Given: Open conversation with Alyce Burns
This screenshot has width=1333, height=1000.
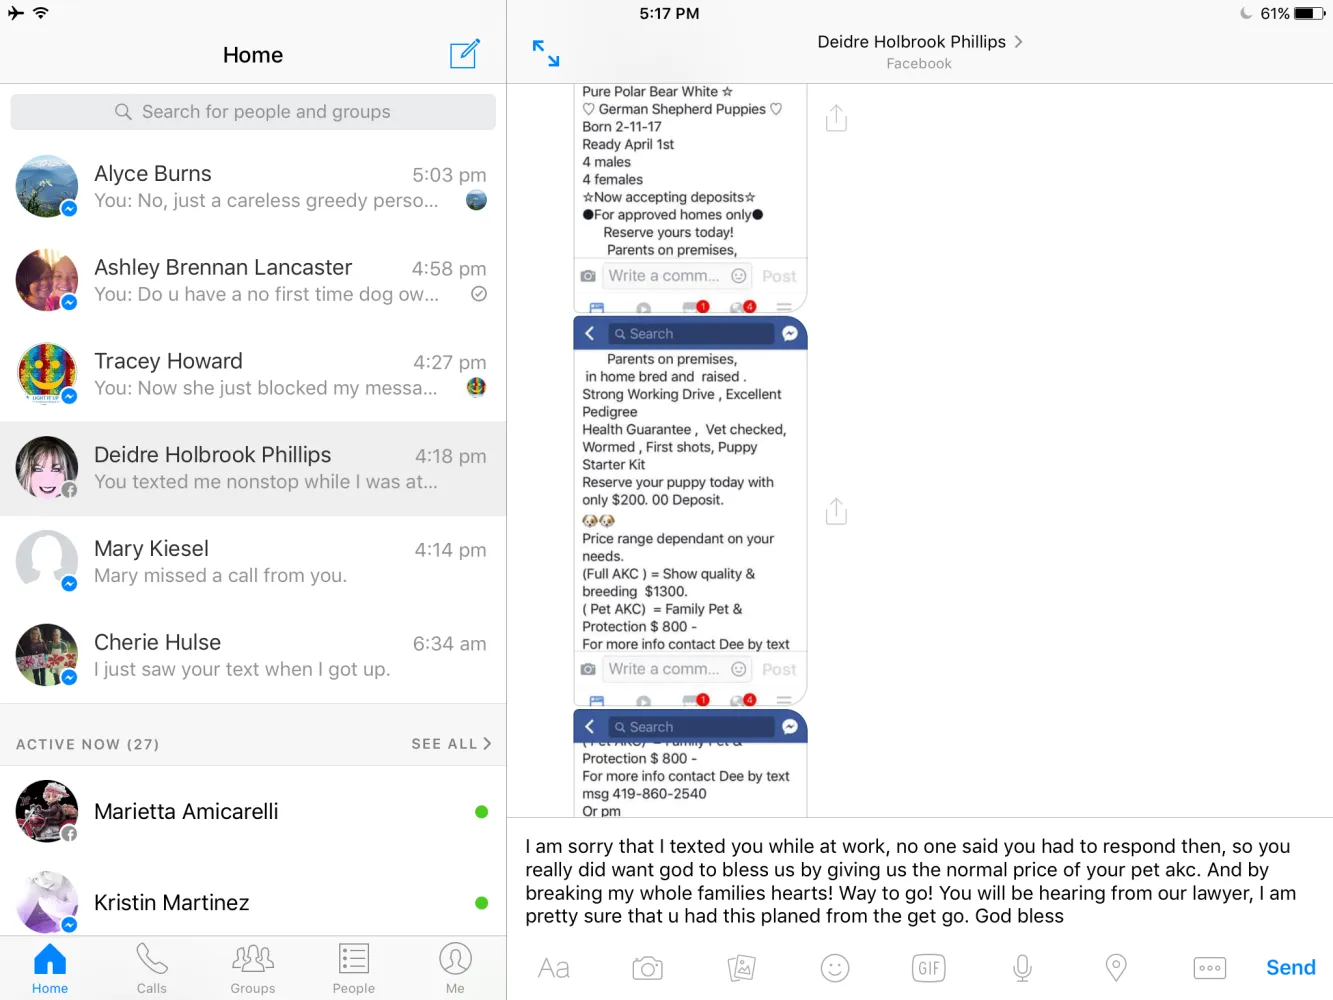Looking at the screenshot, I should 253,187.
